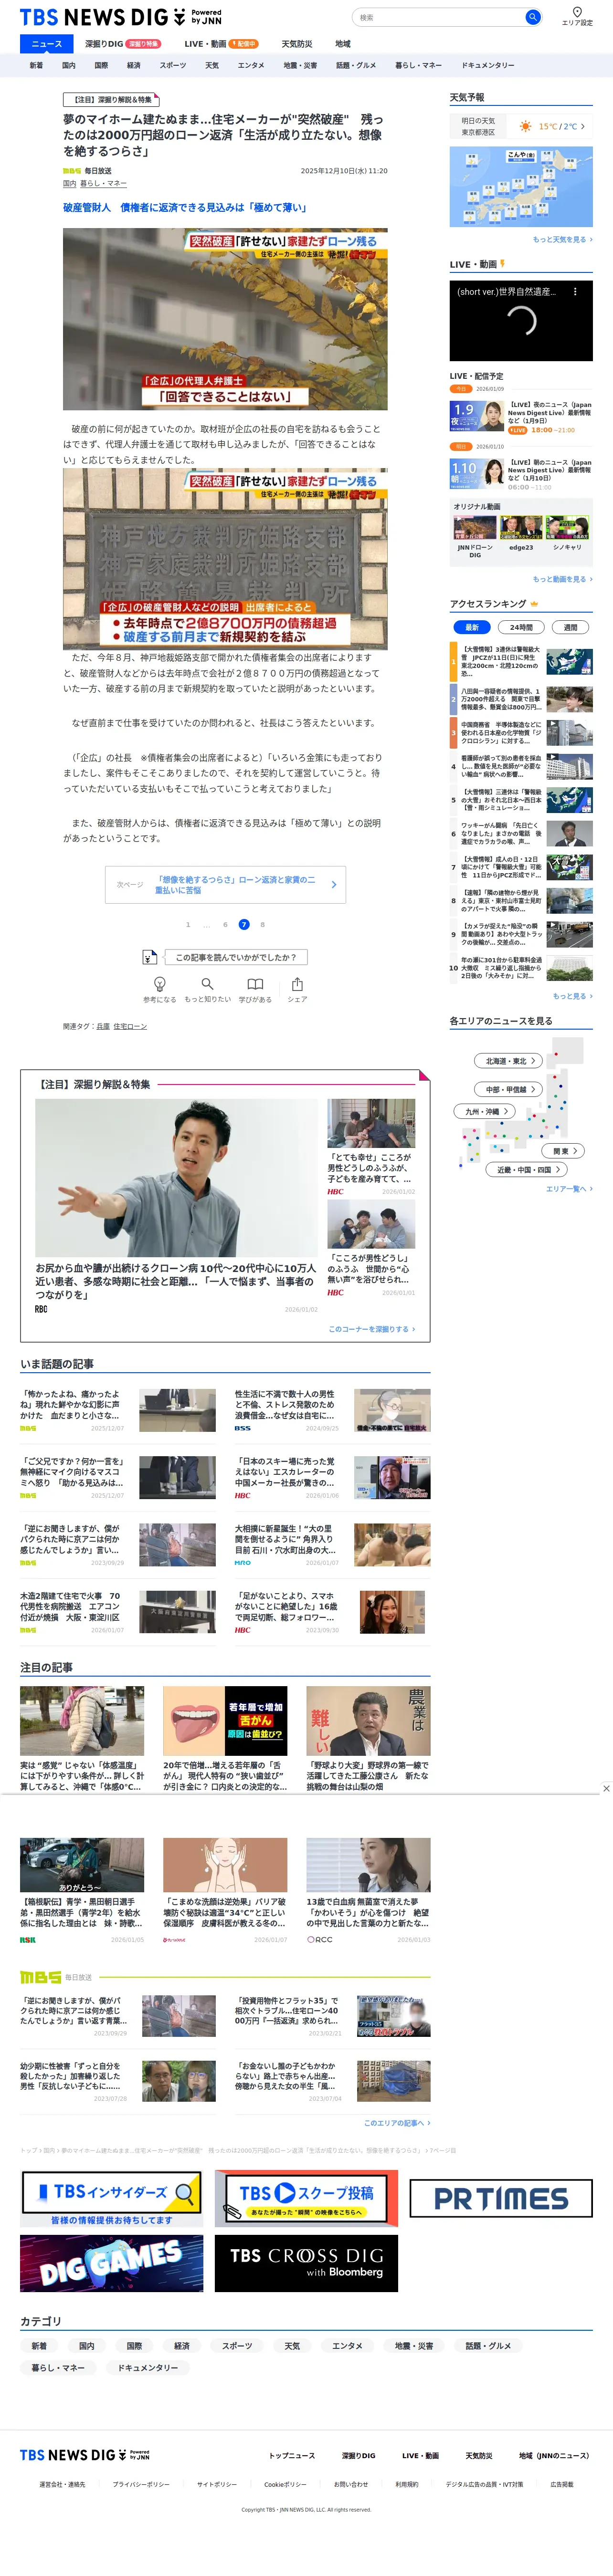This screenshot has width=613, height=2576.
Task: Go to pagination page 6
Action: coord(225,925)
